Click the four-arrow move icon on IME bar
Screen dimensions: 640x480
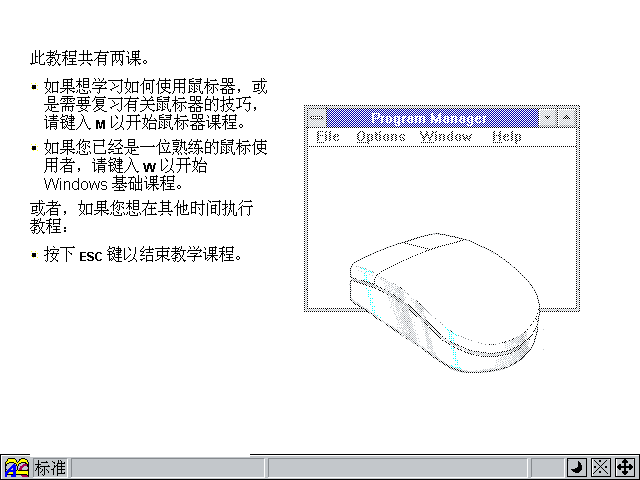[x=624, y=468]
